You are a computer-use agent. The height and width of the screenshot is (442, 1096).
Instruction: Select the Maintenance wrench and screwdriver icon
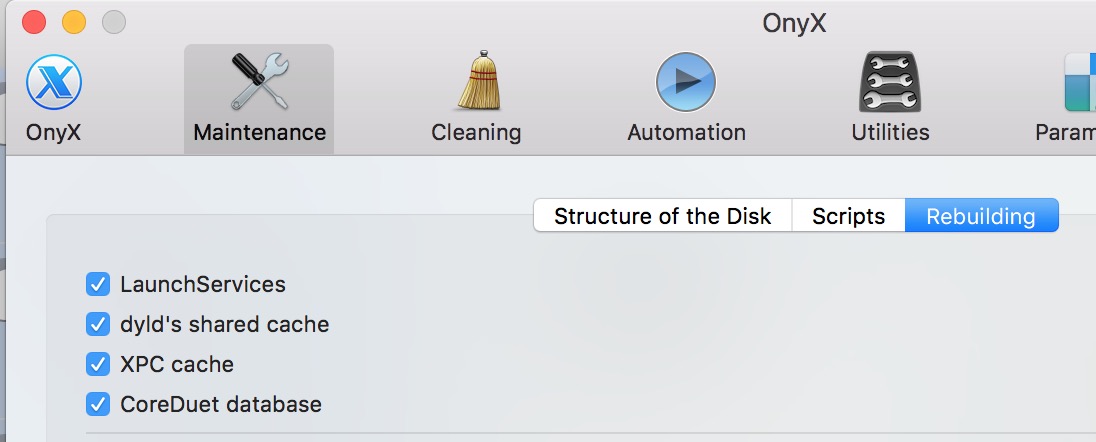point(259,82)
